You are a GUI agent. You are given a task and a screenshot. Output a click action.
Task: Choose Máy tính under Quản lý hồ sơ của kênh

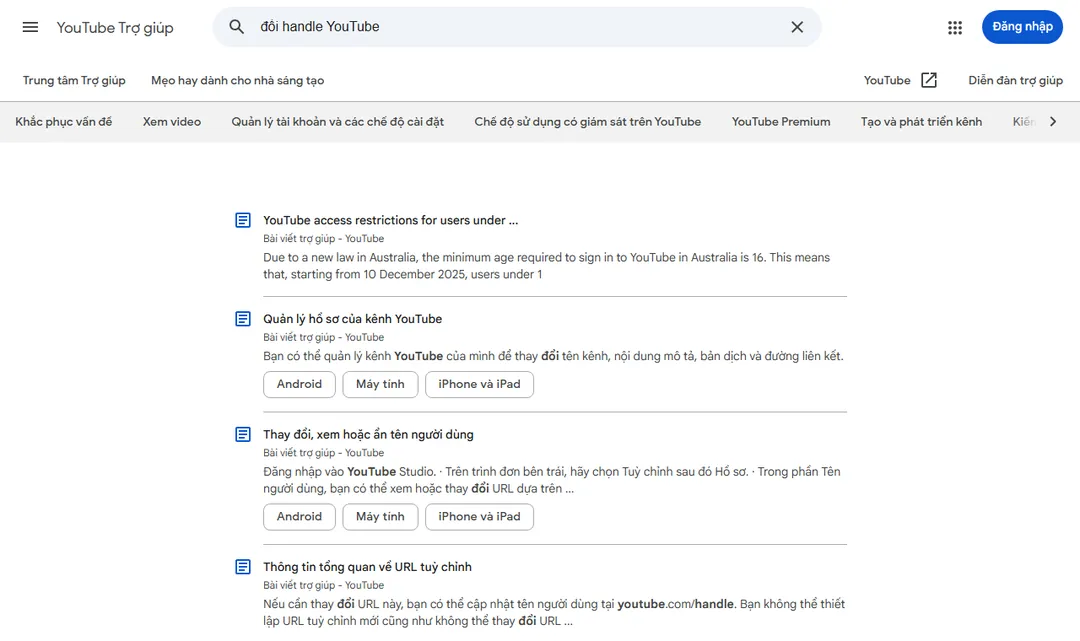pyautogui.click(x=380, y=384)
